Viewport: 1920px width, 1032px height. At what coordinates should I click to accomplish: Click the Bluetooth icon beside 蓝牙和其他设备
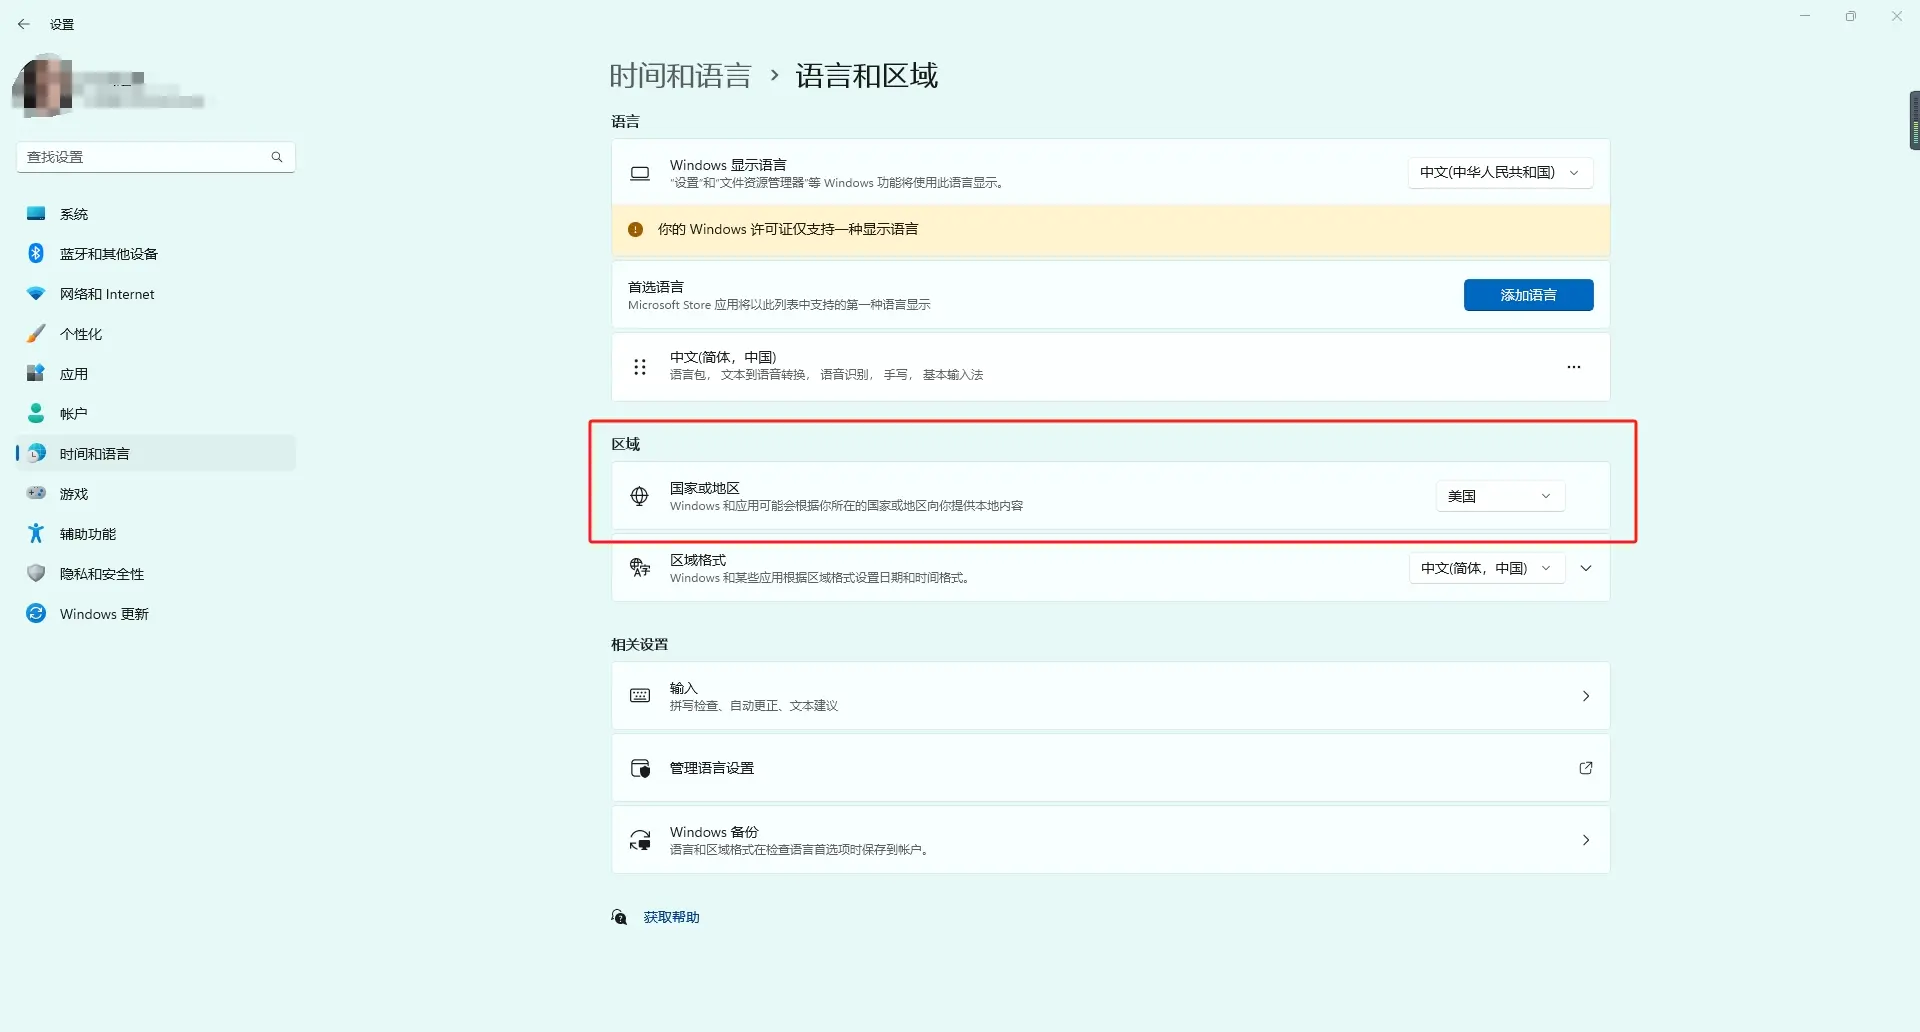tap(36, 253)
